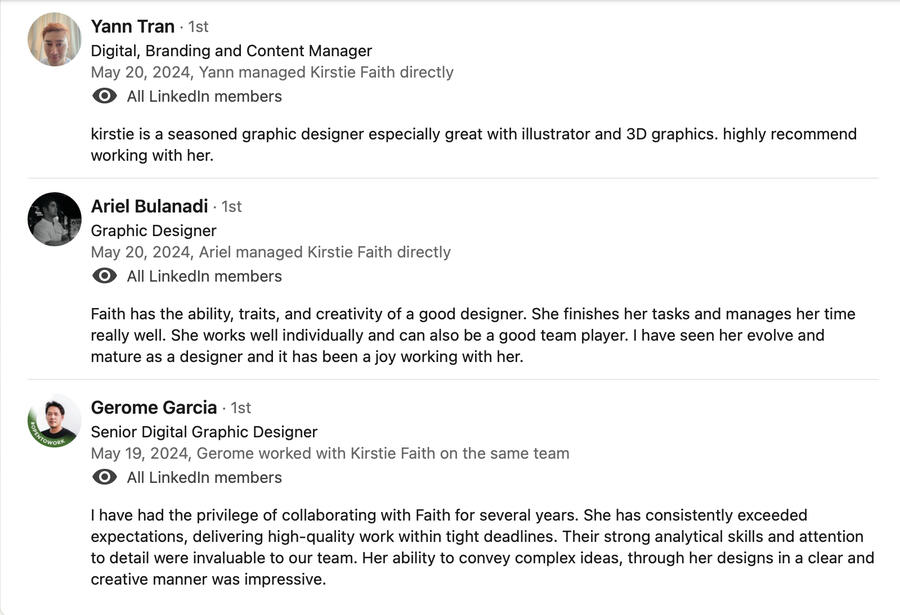Click Gerome's recommendation paragraph text
Image resolution: width=900 pixels, height=615 pixels.
point(482,547)
